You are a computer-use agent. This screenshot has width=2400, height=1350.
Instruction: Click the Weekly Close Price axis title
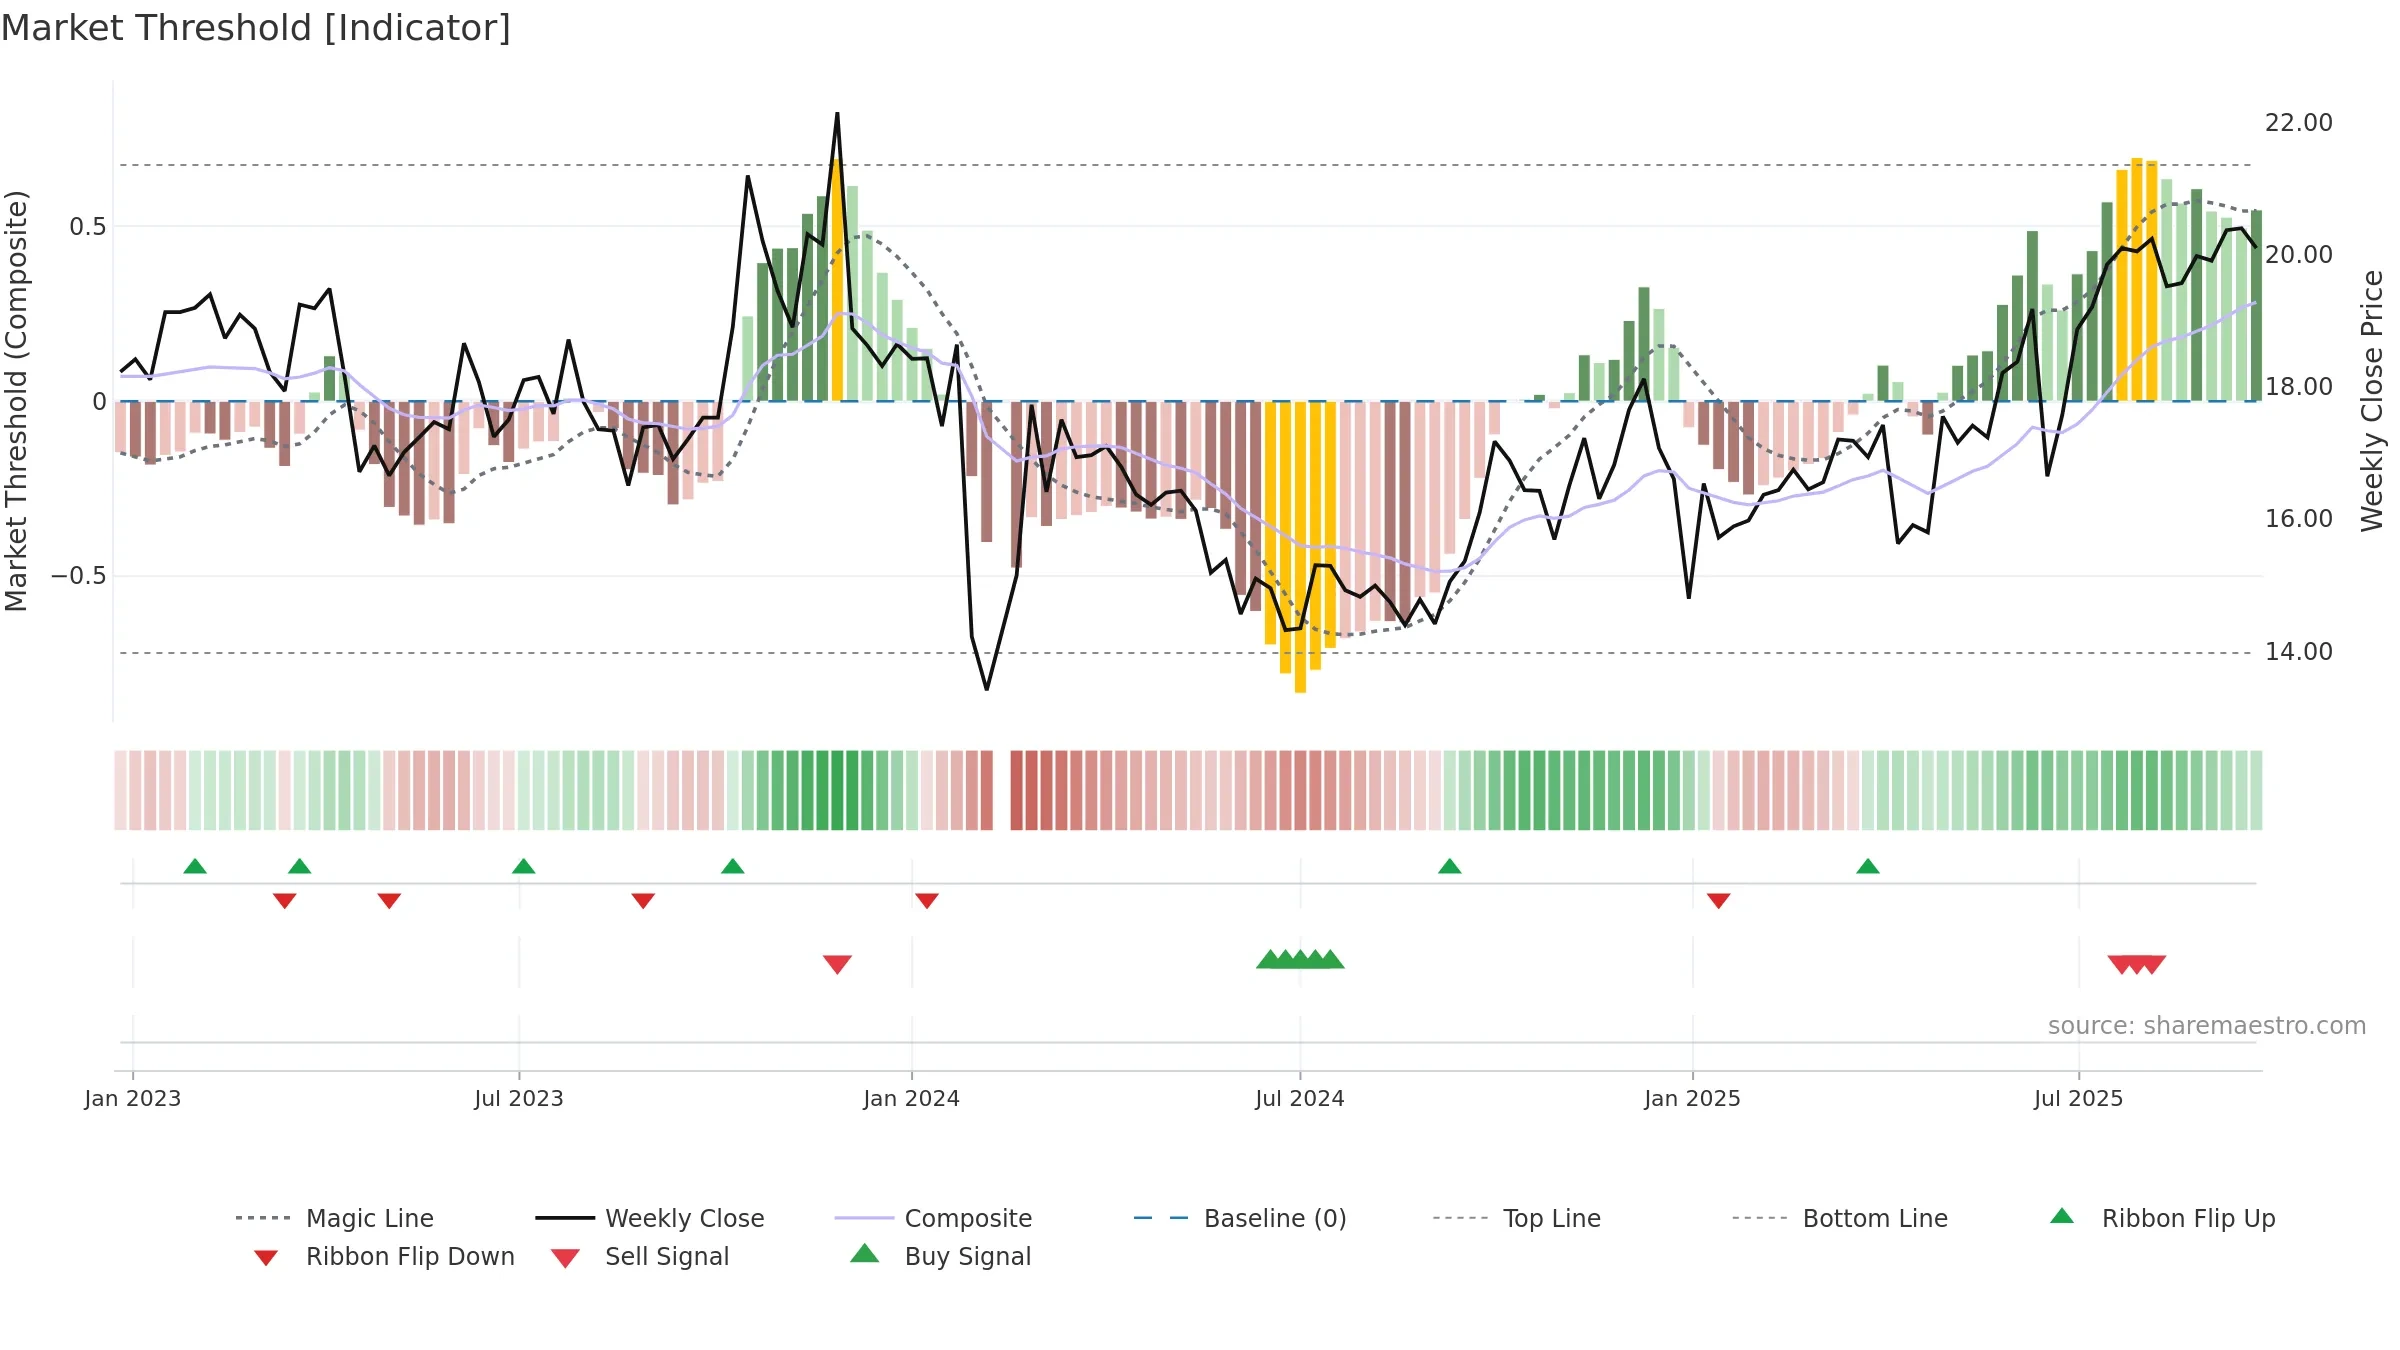(x=2372, y=400)
